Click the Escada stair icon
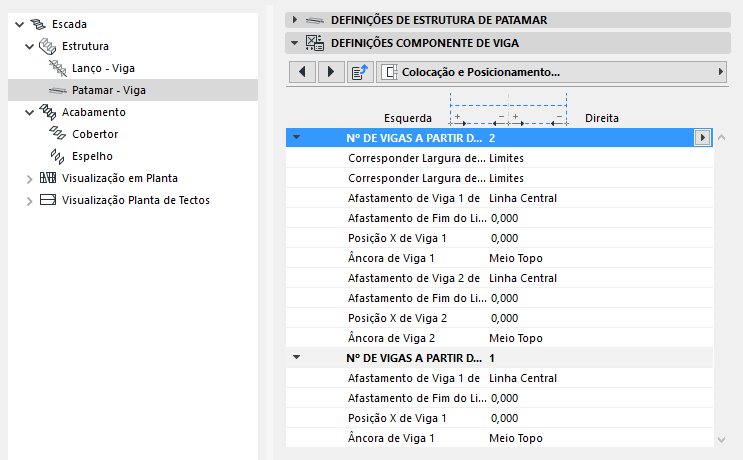 (38, 24)
